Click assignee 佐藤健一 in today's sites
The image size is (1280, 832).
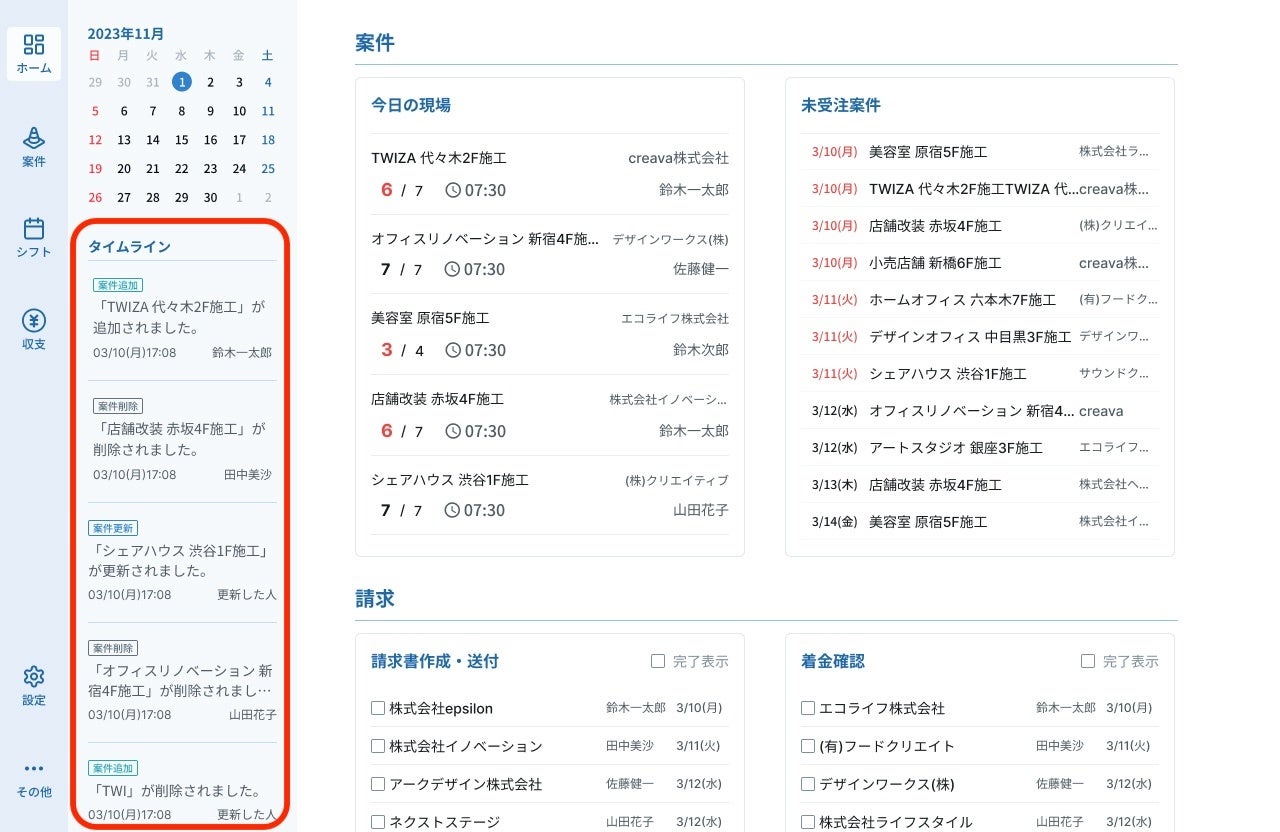click(x=701, y=269)
